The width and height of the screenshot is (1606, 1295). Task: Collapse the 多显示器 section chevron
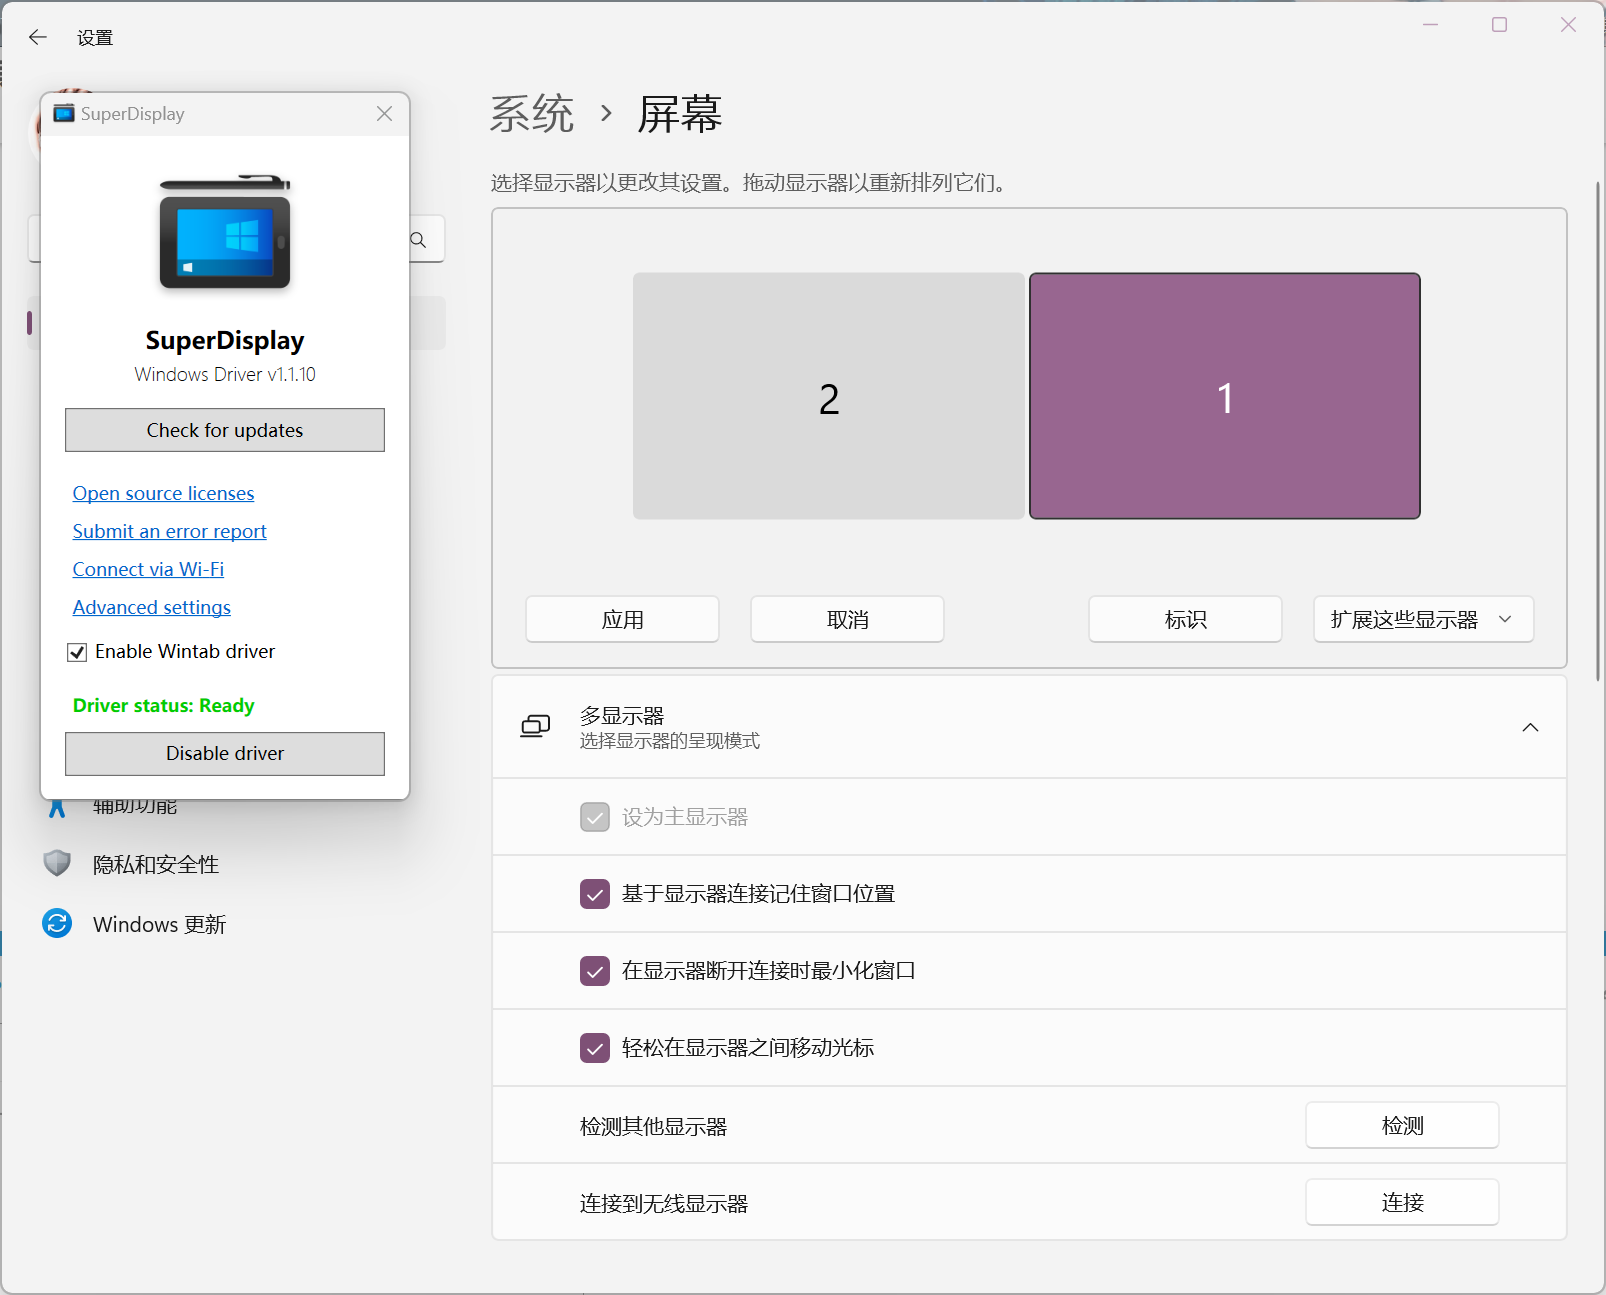pos(1529,727)
